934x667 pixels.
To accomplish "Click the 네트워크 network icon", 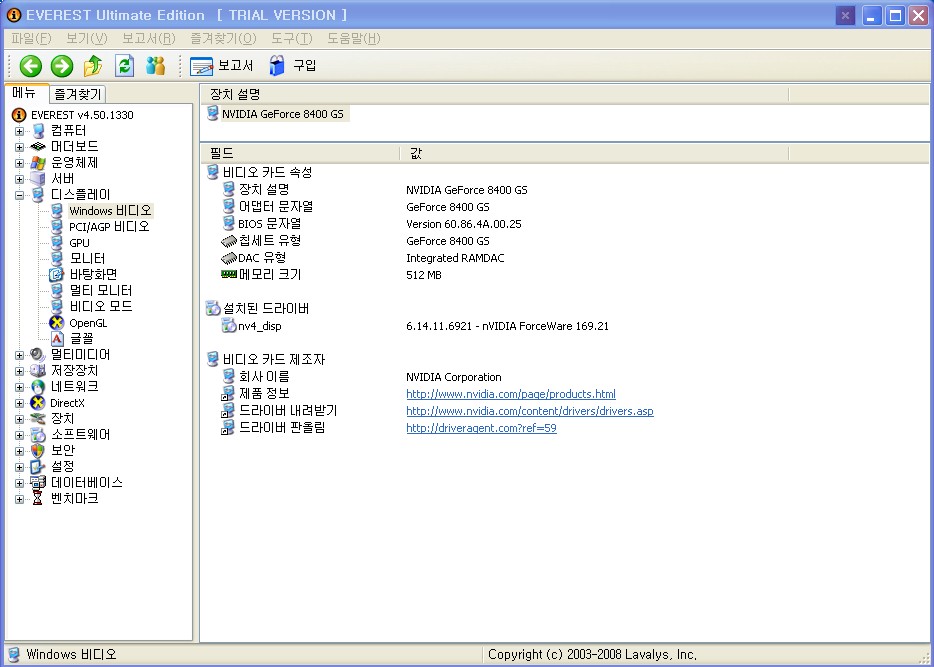I will click(38, 387).
